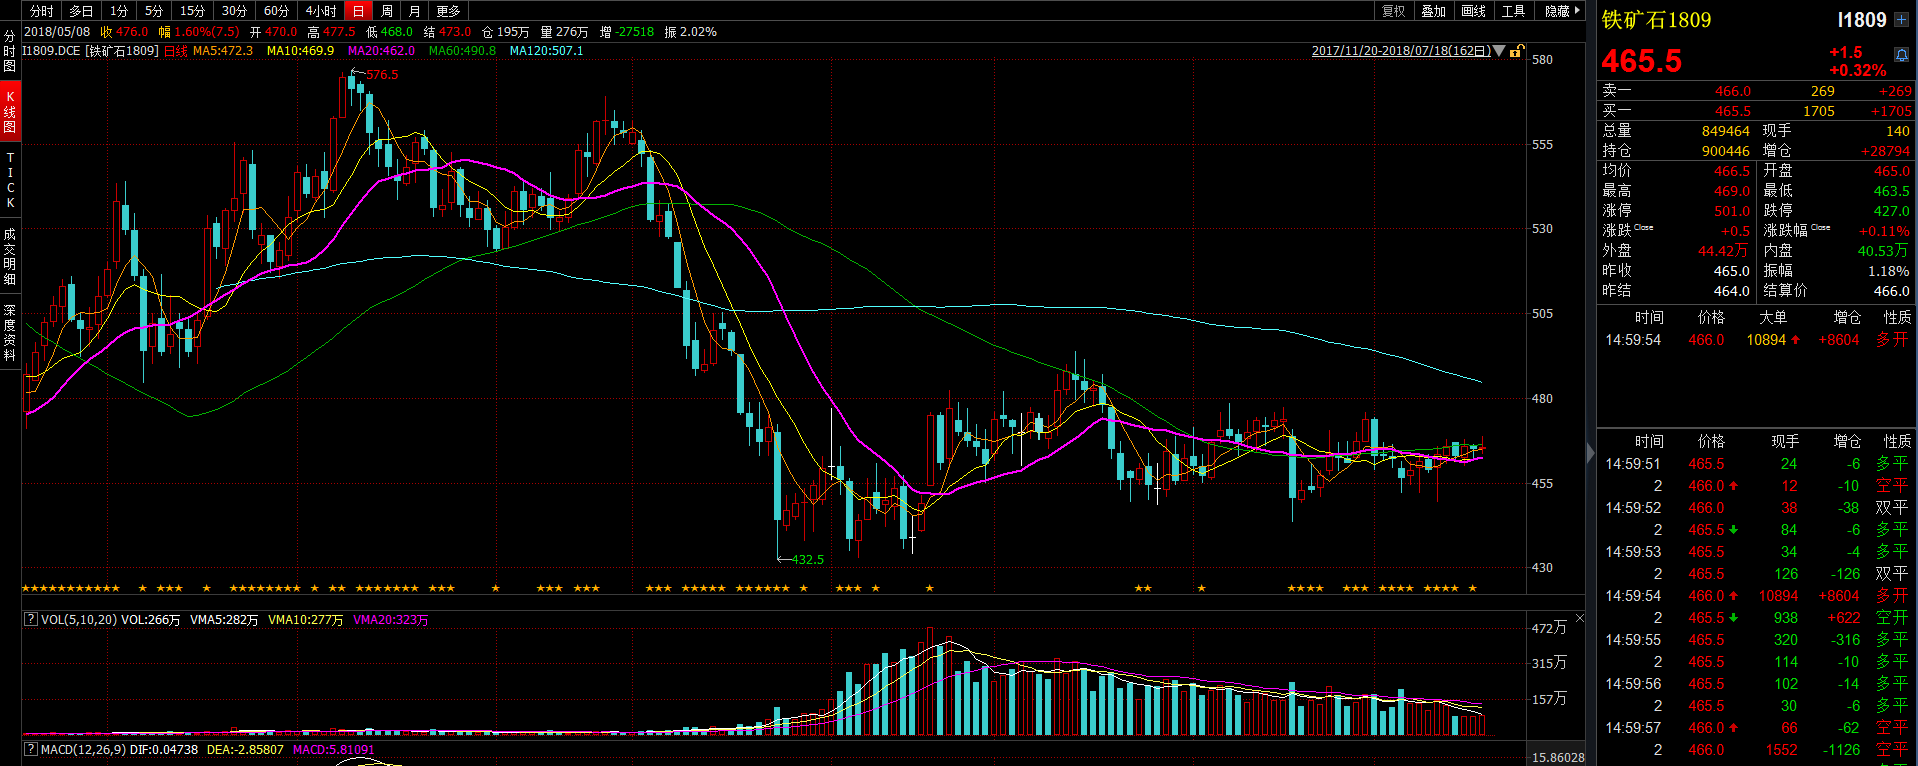
Task: Collapse right panel using the side arrow
Action: [1591, 453]
